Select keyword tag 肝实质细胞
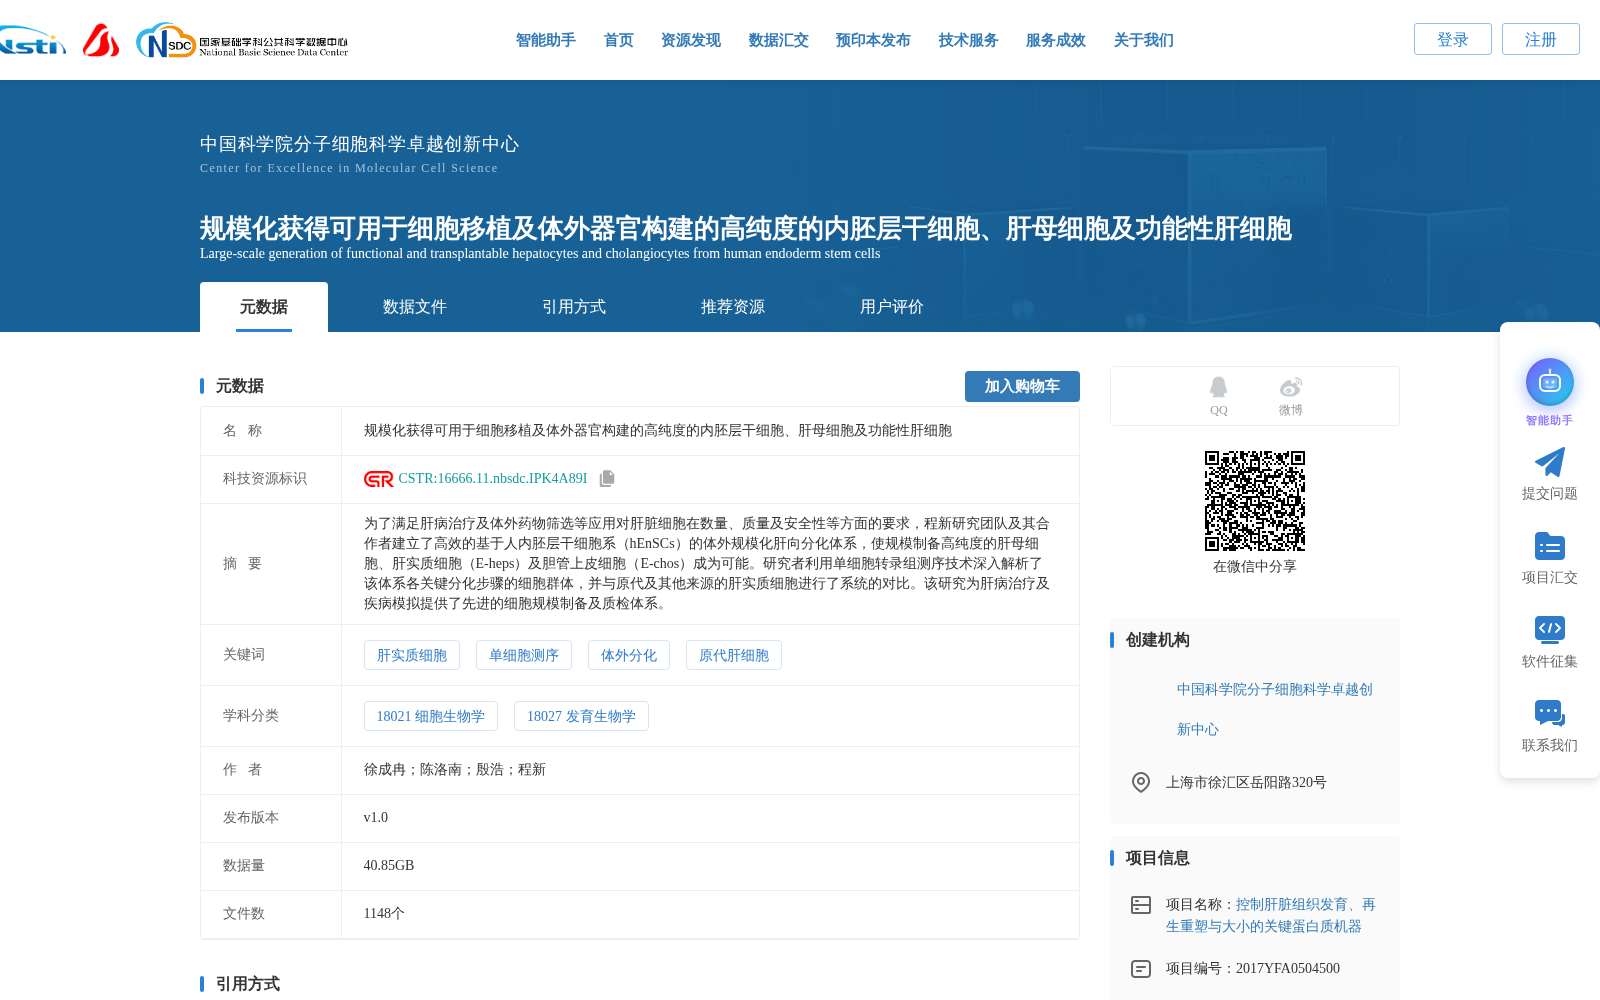The width and height of the screenshot is (1600, 1000). 412,655
